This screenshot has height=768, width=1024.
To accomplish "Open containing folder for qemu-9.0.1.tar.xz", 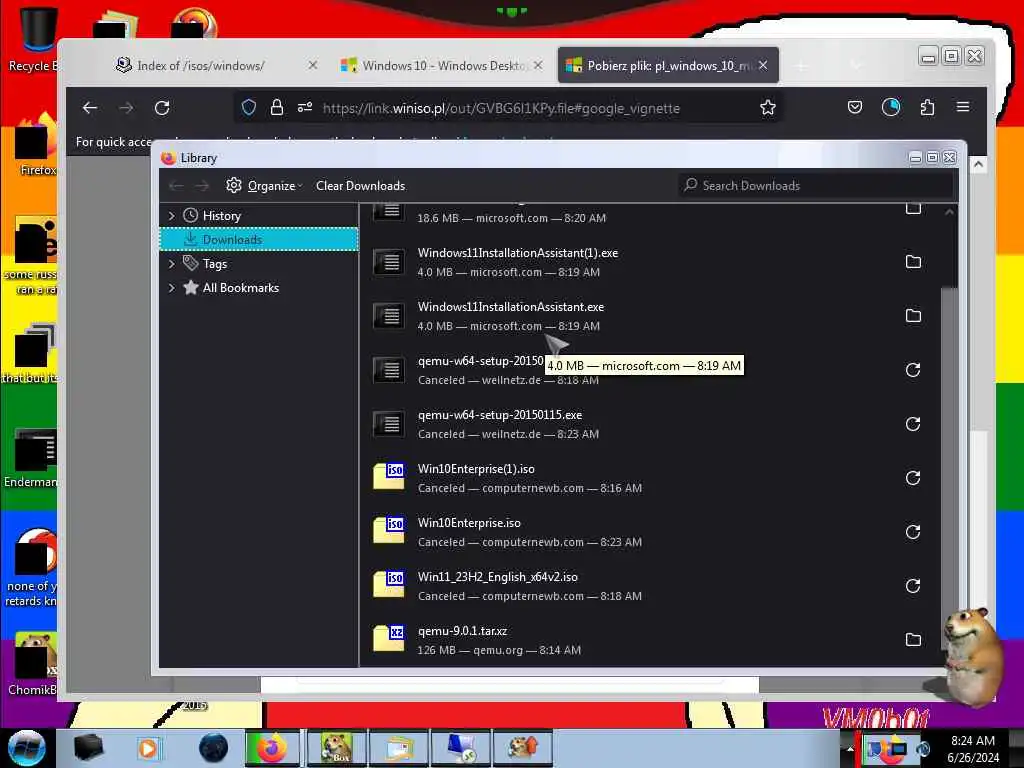I will pos(913,640).
